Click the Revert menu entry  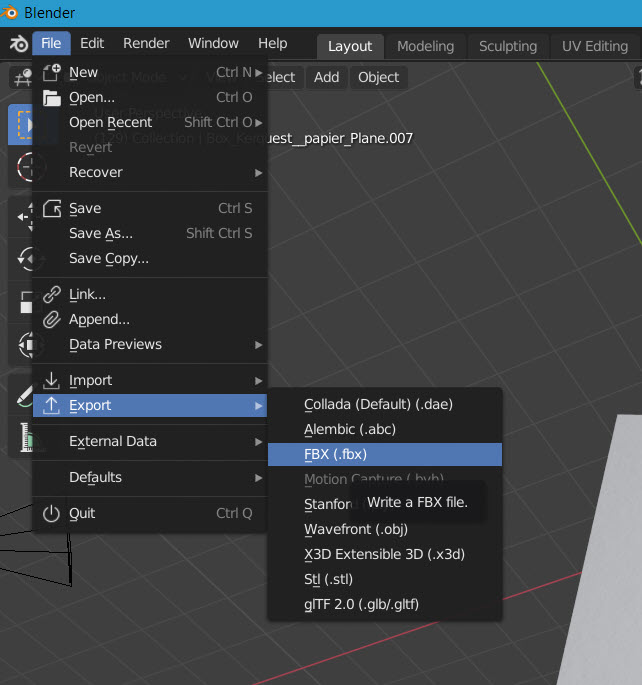tap(150, 147)
